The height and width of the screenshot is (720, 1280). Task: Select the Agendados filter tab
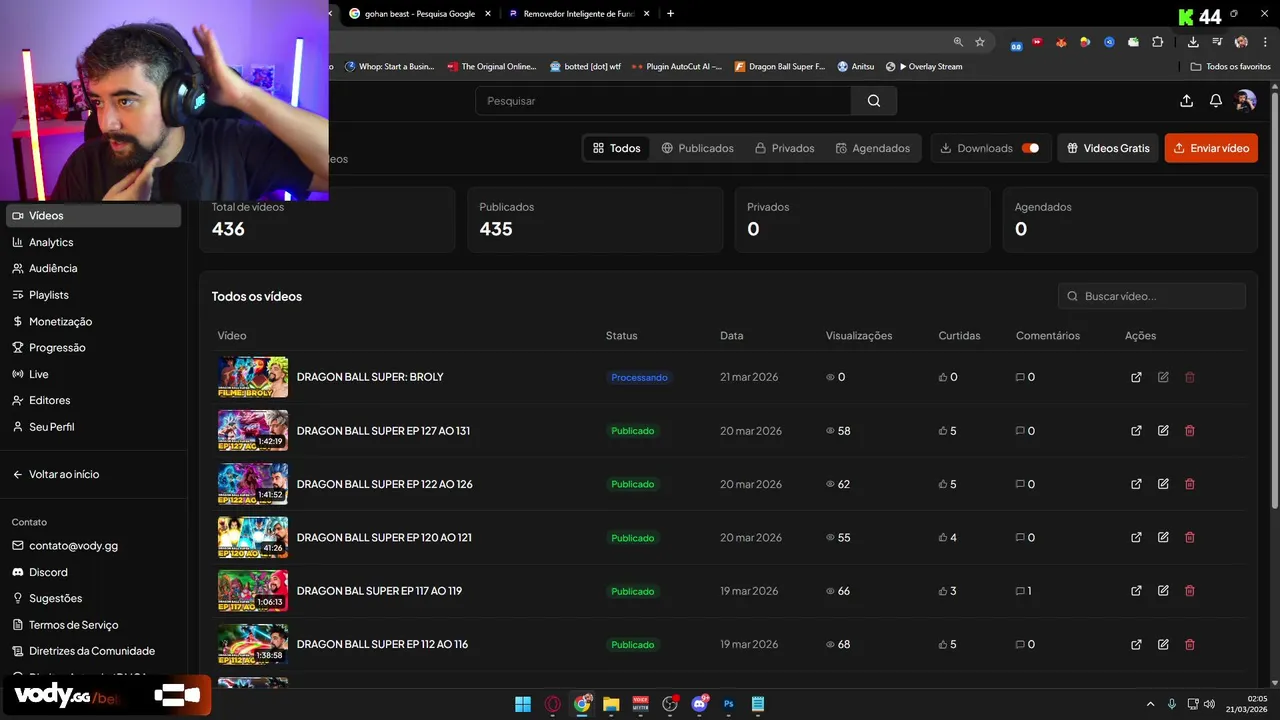coord(873,148)
